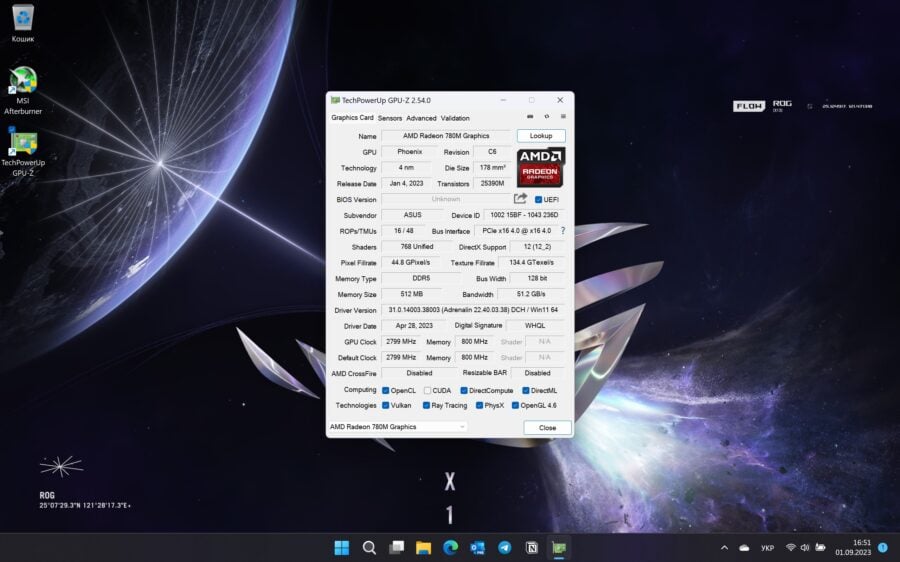The image size is (900, 562).
Task: Click the Shaders value 768 Unified
Action: tap(417, 247)
